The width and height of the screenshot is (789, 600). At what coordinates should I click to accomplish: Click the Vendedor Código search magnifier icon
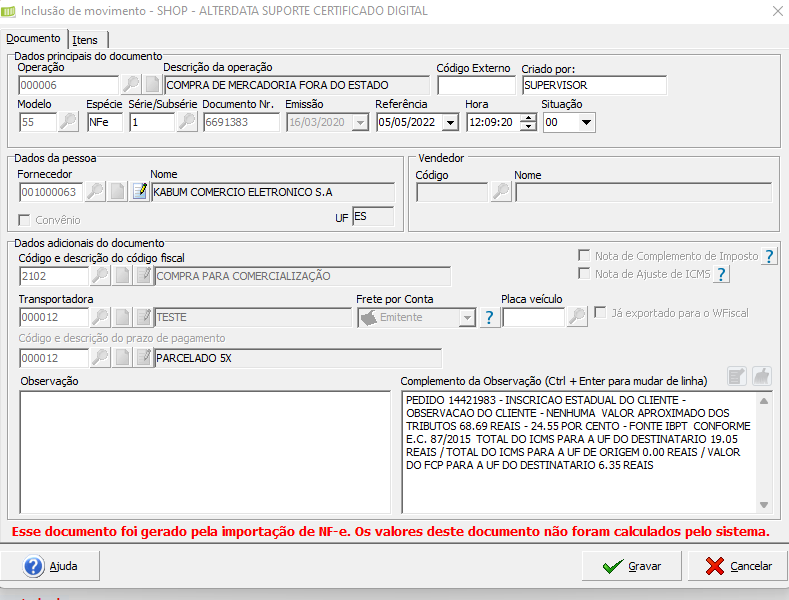(501, 192)
